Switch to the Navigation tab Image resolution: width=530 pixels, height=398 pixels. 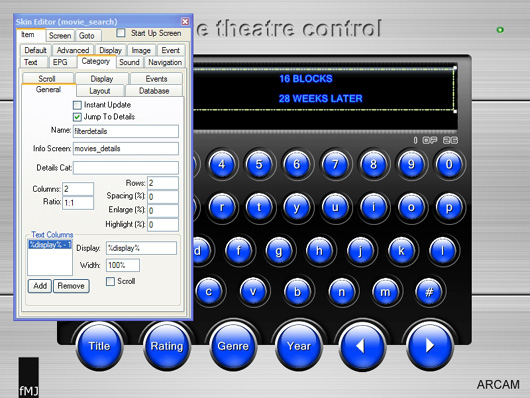pyautogui.click(x=165, y=62)
